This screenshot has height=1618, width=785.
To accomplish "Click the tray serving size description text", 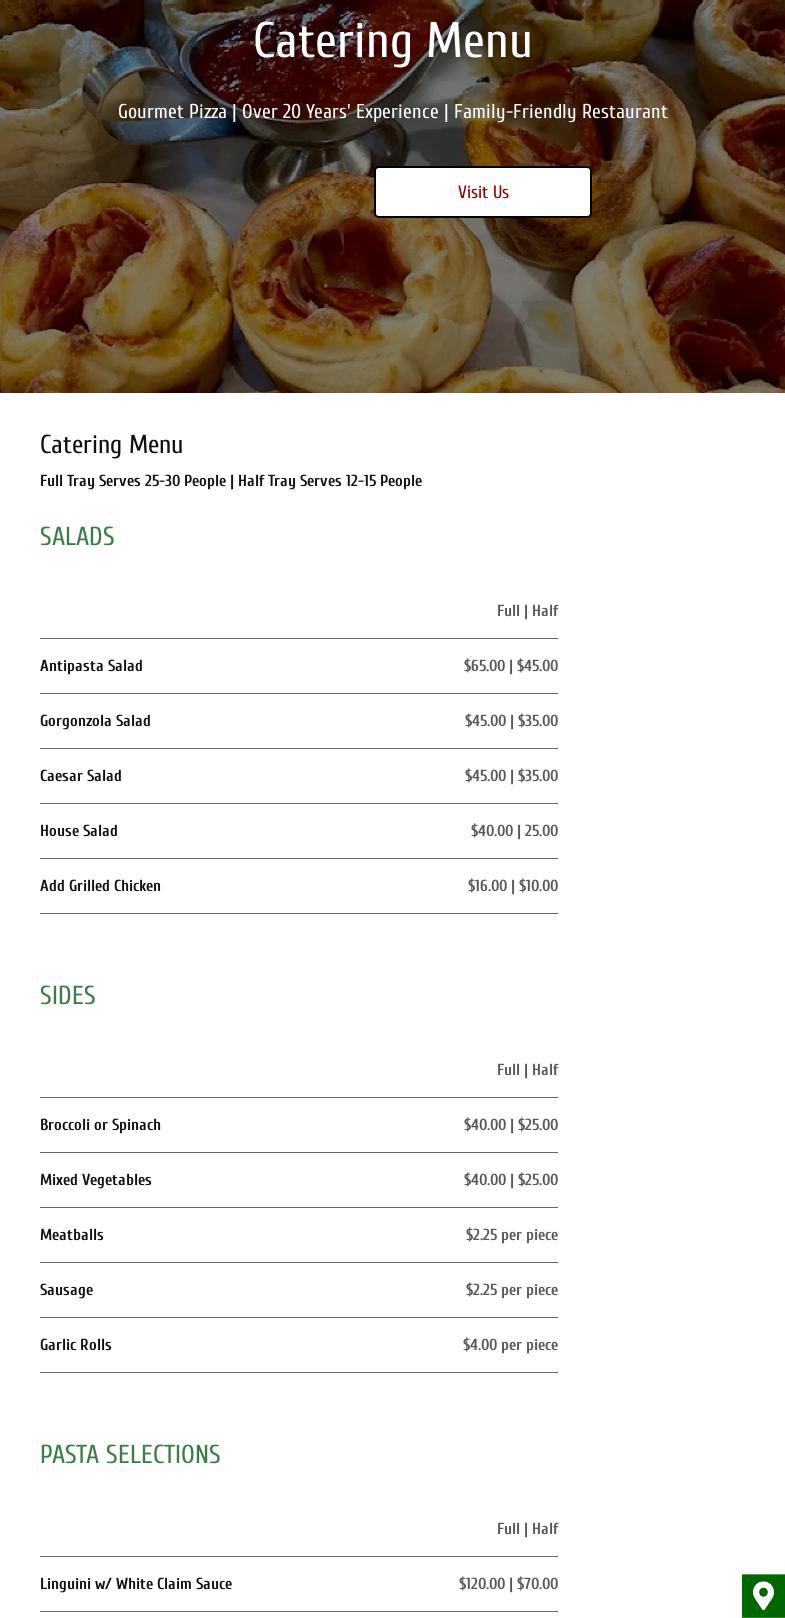I will (x=231, y=481).
